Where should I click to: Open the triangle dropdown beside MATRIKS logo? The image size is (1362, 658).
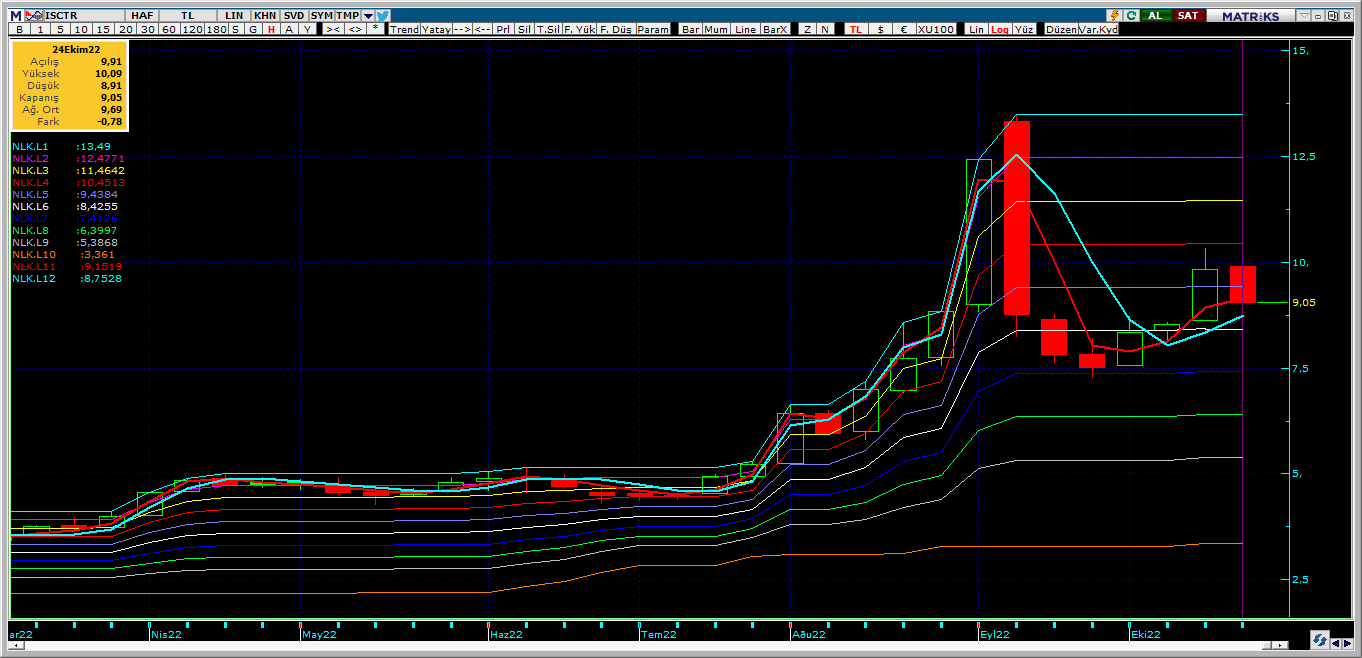[1304, 16]
